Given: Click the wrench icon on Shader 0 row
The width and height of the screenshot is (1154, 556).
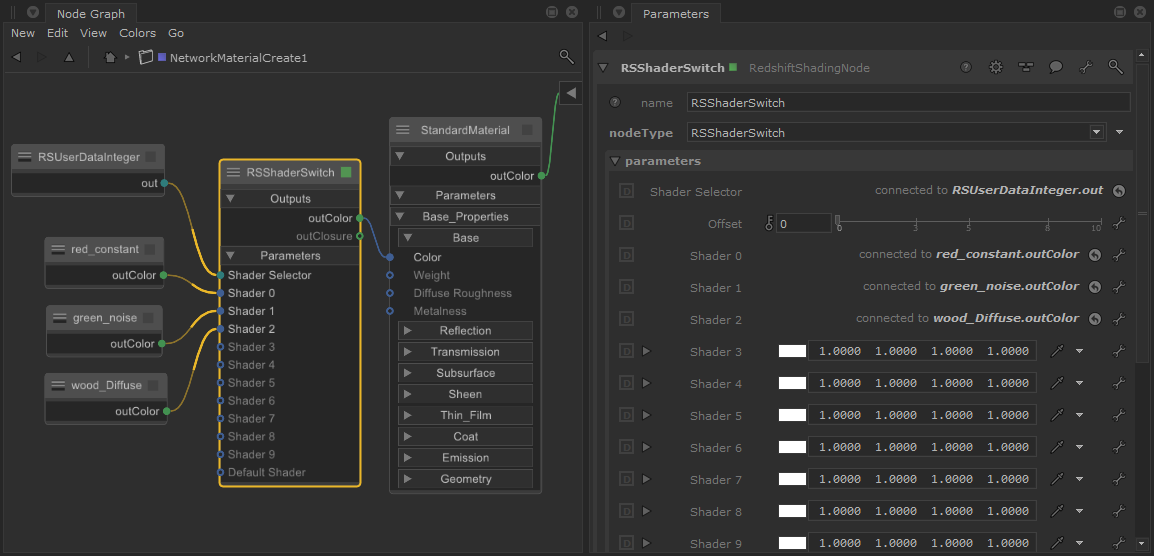Looking at the screenshot, I should 1119,256.
